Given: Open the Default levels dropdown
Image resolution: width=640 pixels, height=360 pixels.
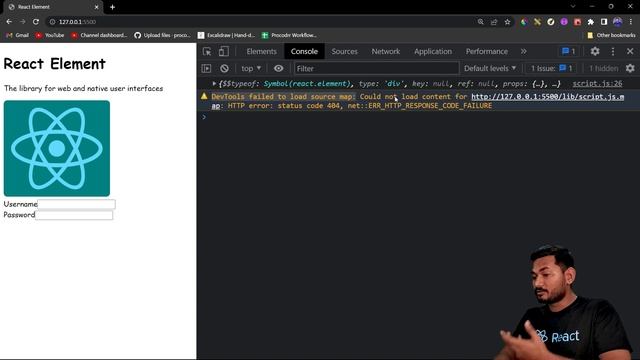Looking at the screenshot, I should point(490,69).
